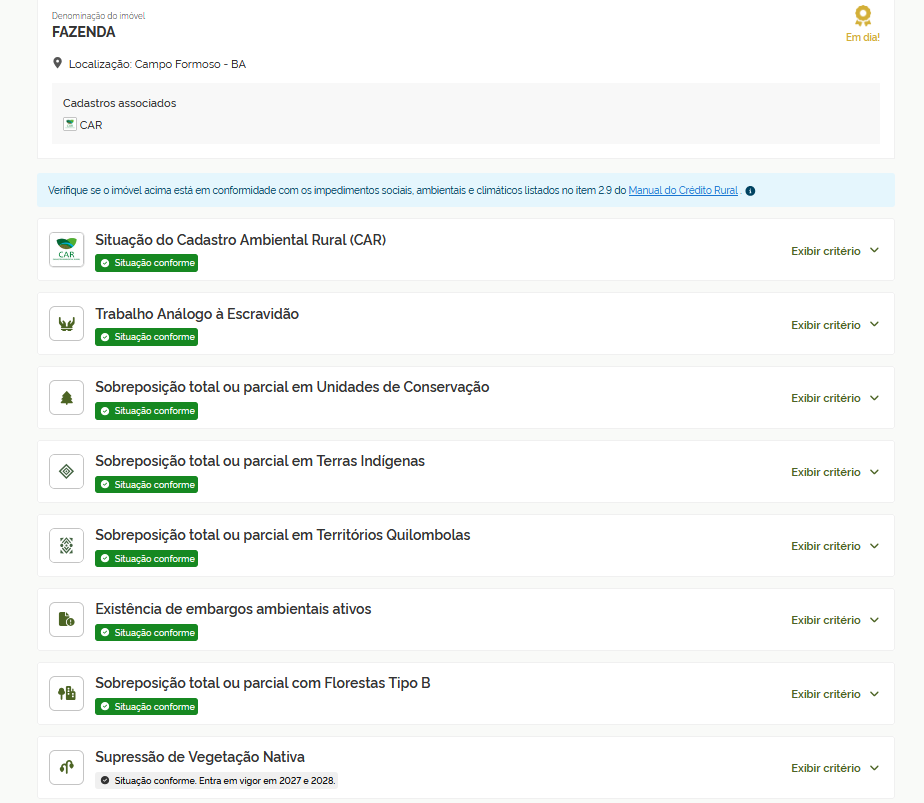Click the FAZENDA property name
This screenshot has height=803, width=924.
84,32
